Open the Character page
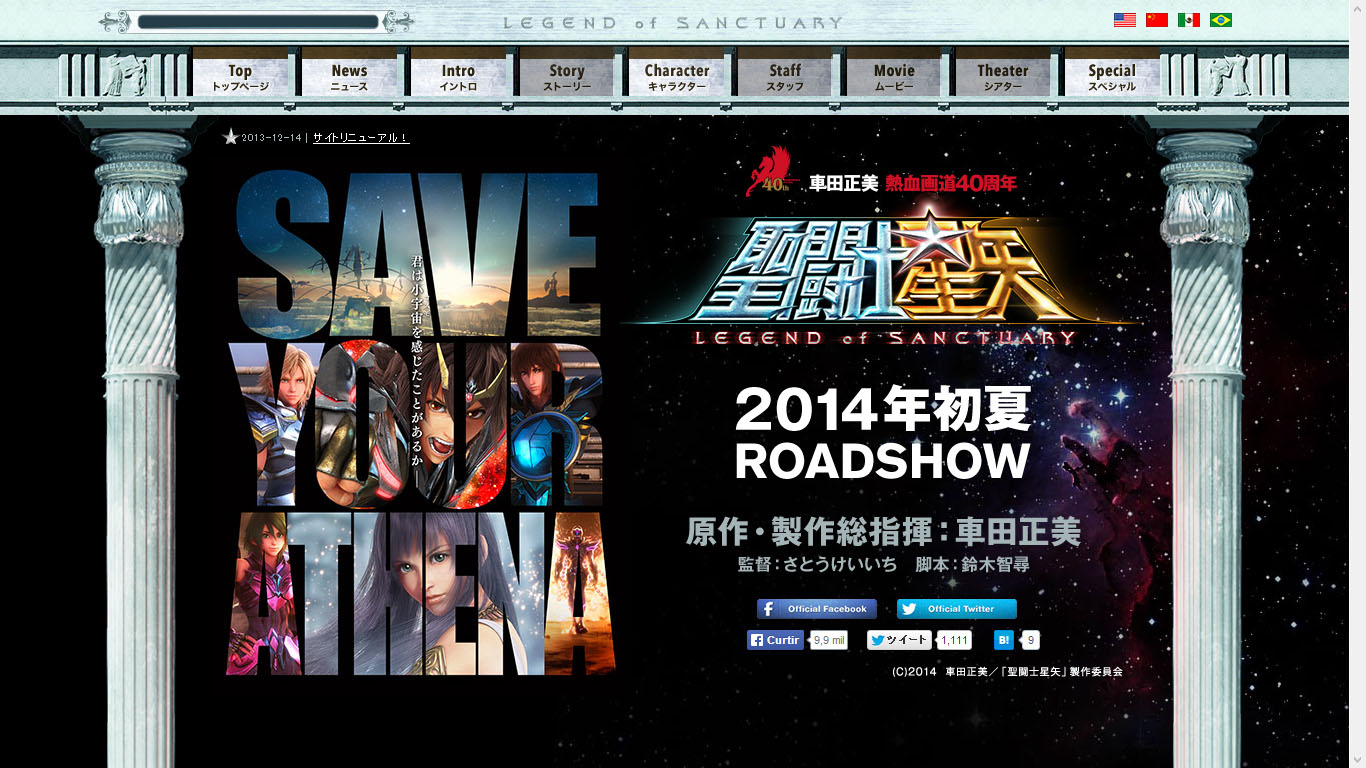The height and width of the screenshot is (768, 1366). (676, 76)
